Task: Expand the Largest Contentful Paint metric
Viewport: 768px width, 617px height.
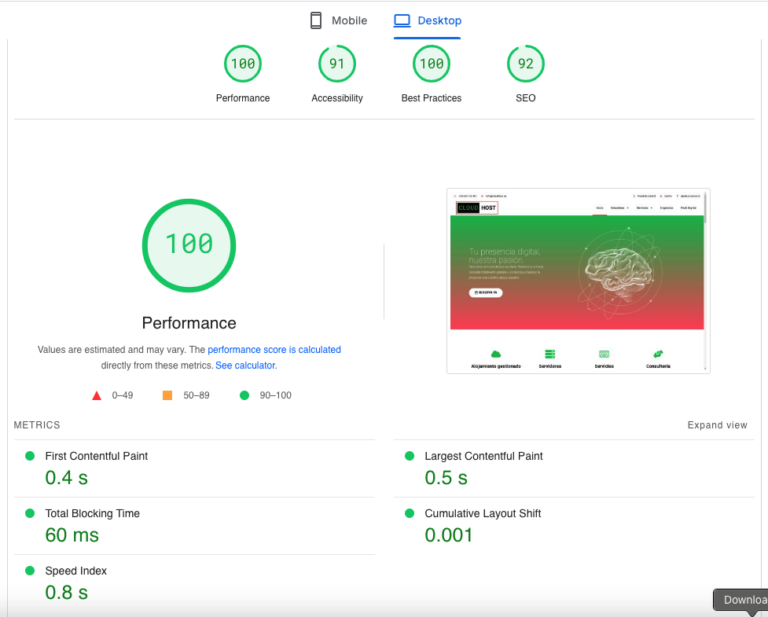Action: (x=483, y=456)
